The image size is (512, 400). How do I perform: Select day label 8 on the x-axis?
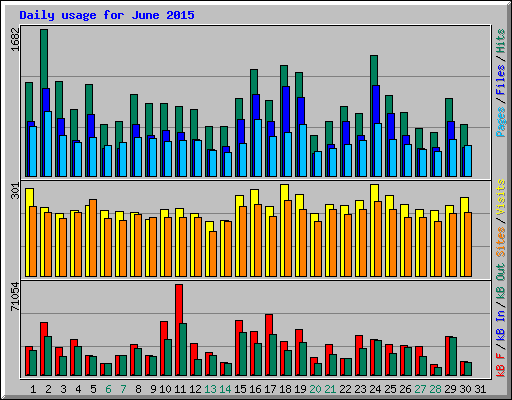pos(138,389)
